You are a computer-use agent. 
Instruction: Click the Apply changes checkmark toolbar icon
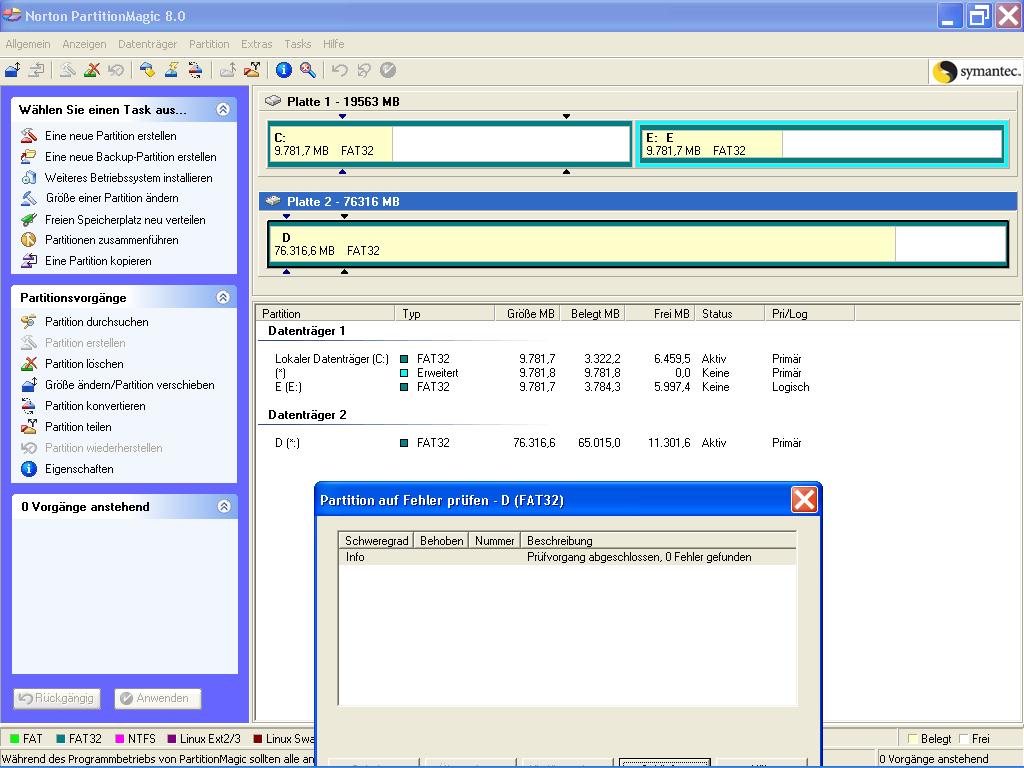click(x=388, y=70)
